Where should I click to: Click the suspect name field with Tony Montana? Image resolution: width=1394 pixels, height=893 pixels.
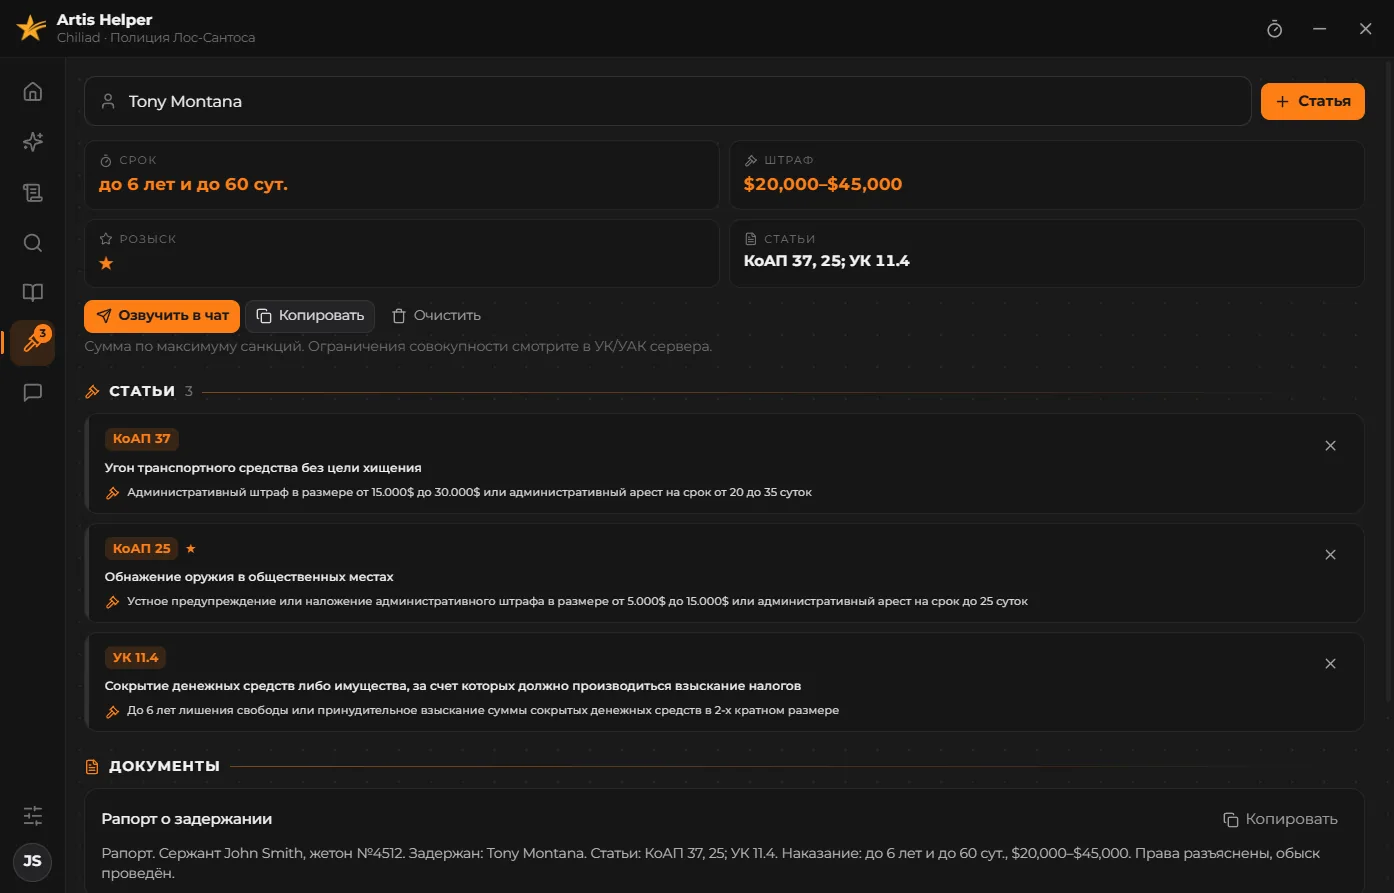coord(668,101)
